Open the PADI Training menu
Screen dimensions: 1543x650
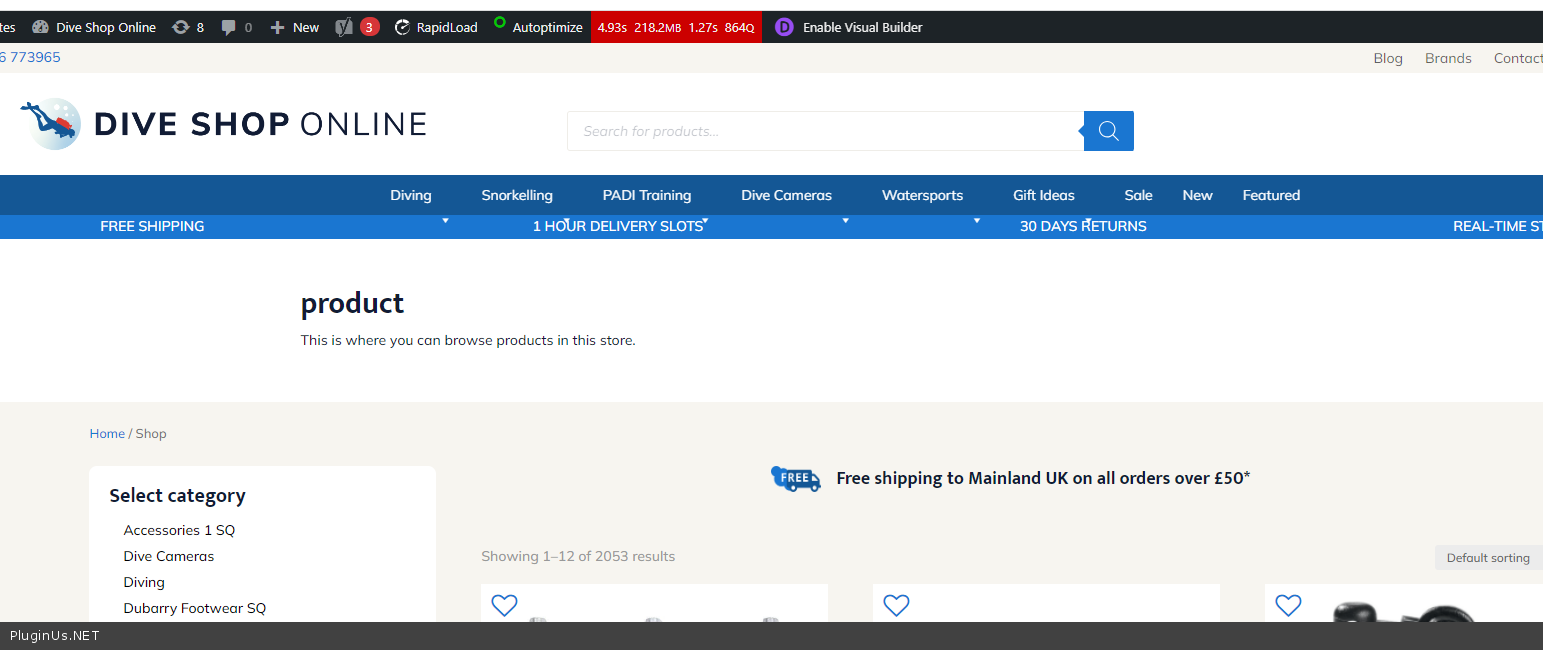(x=646, y=195)
